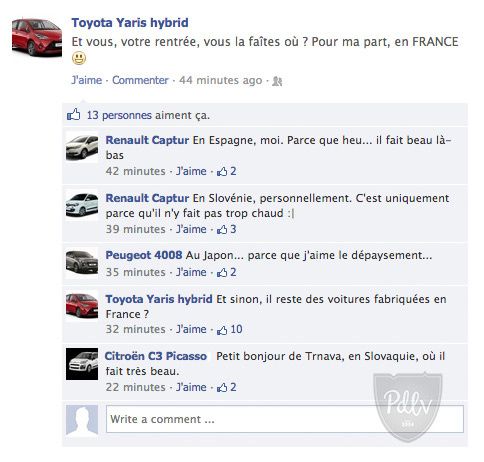
Task: Like the Citroën C3 Picasso Trnava comment
Action: 191,387
